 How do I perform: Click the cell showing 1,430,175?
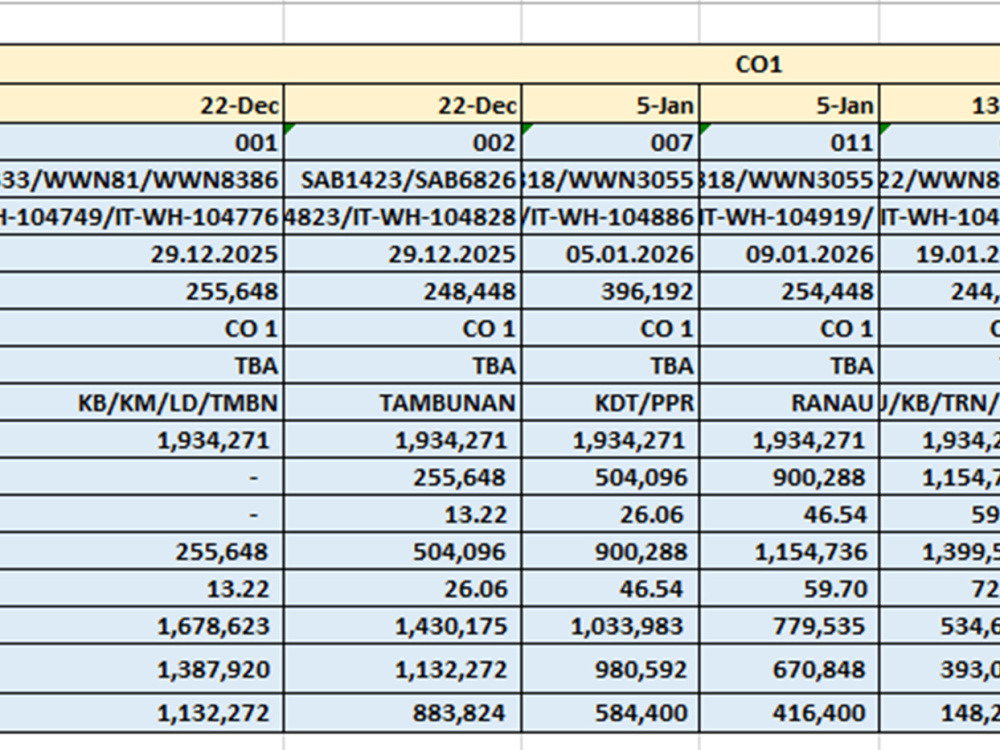point(402,626)
